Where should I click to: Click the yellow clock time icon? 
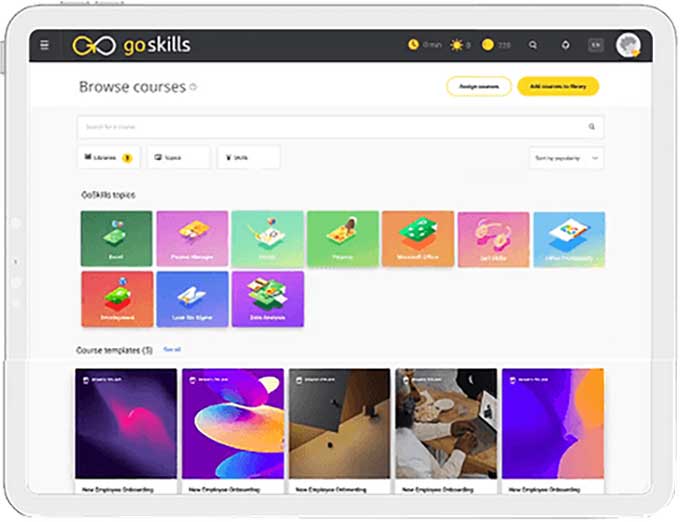pyautogui.click(x=413, y=44)
